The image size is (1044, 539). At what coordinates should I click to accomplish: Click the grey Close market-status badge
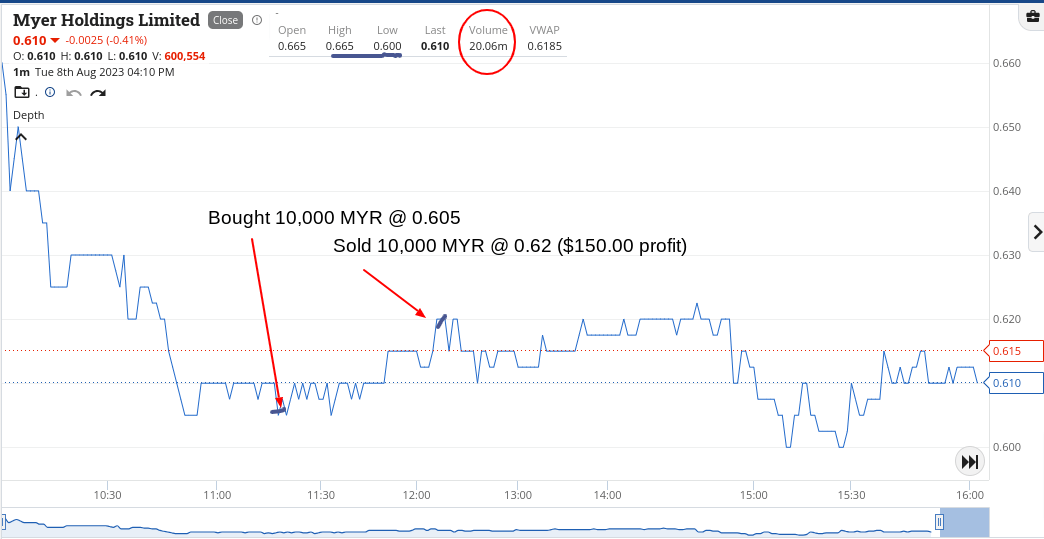225,20
